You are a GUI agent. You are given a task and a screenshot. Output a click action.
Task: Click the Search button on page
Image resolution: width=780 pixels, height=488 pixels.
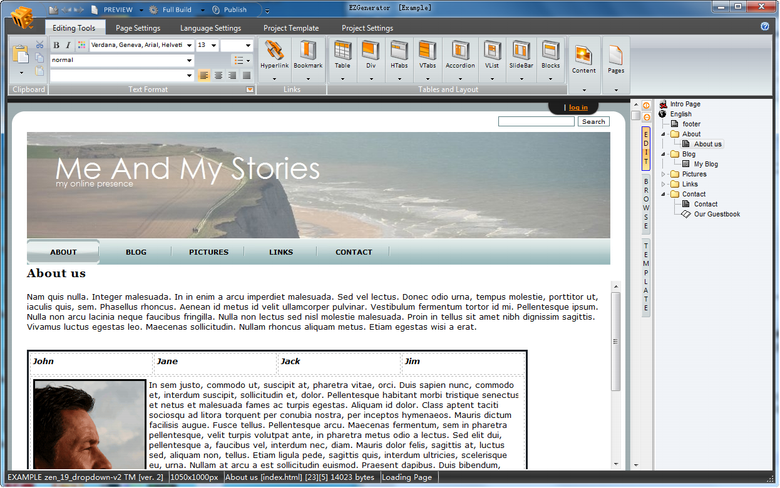[593, 122]
